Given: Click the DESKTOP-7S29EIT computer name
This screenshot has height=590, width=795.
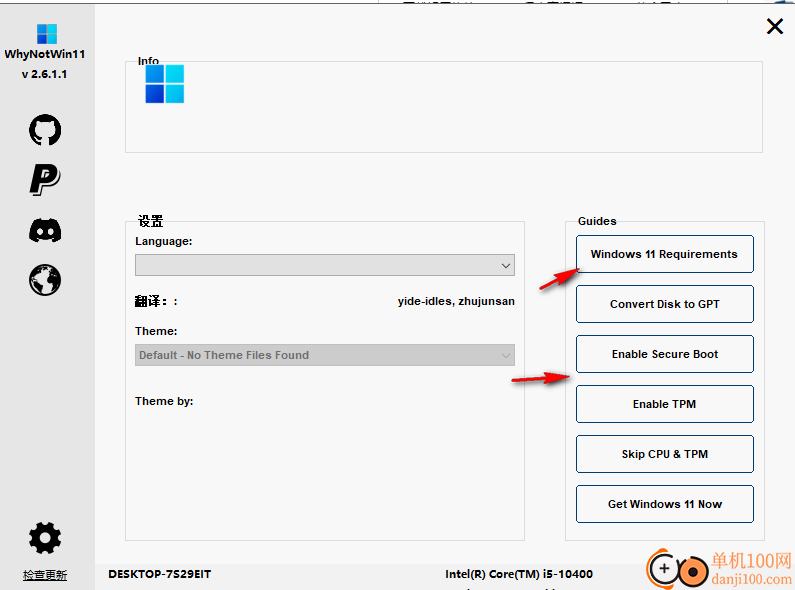Looking at the screenshot, I should (160, 574).
